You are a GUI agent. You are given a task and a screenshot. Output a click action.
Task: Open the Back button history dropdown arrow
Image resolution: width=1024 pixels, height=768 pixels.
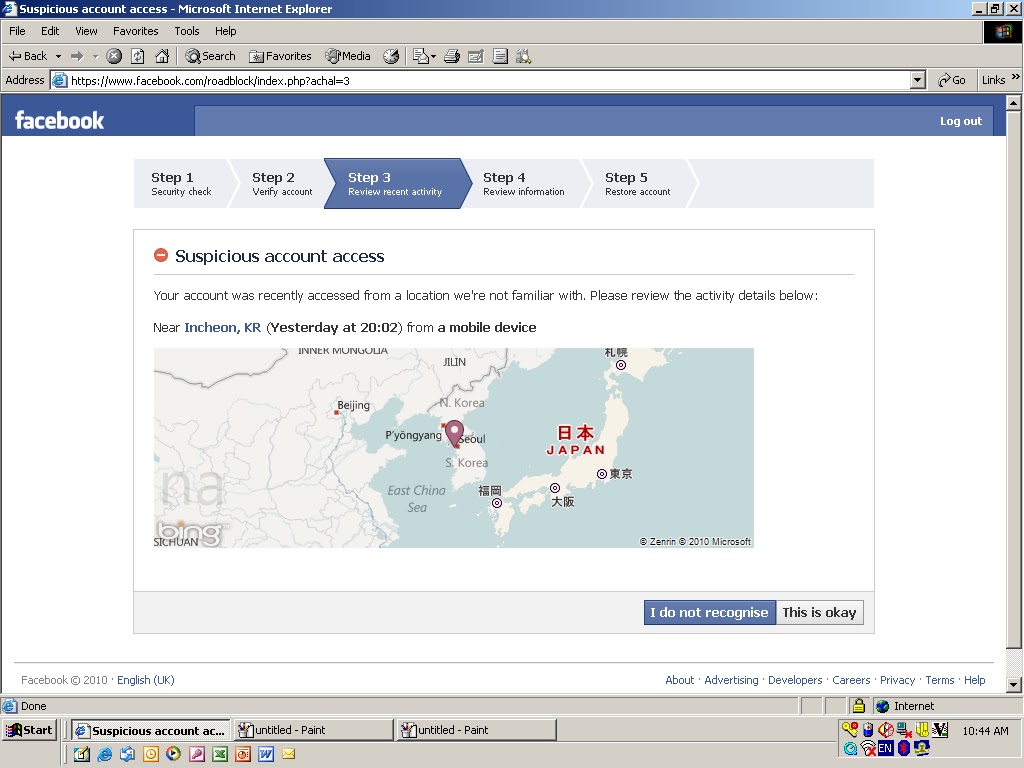[x=58, y=56]
